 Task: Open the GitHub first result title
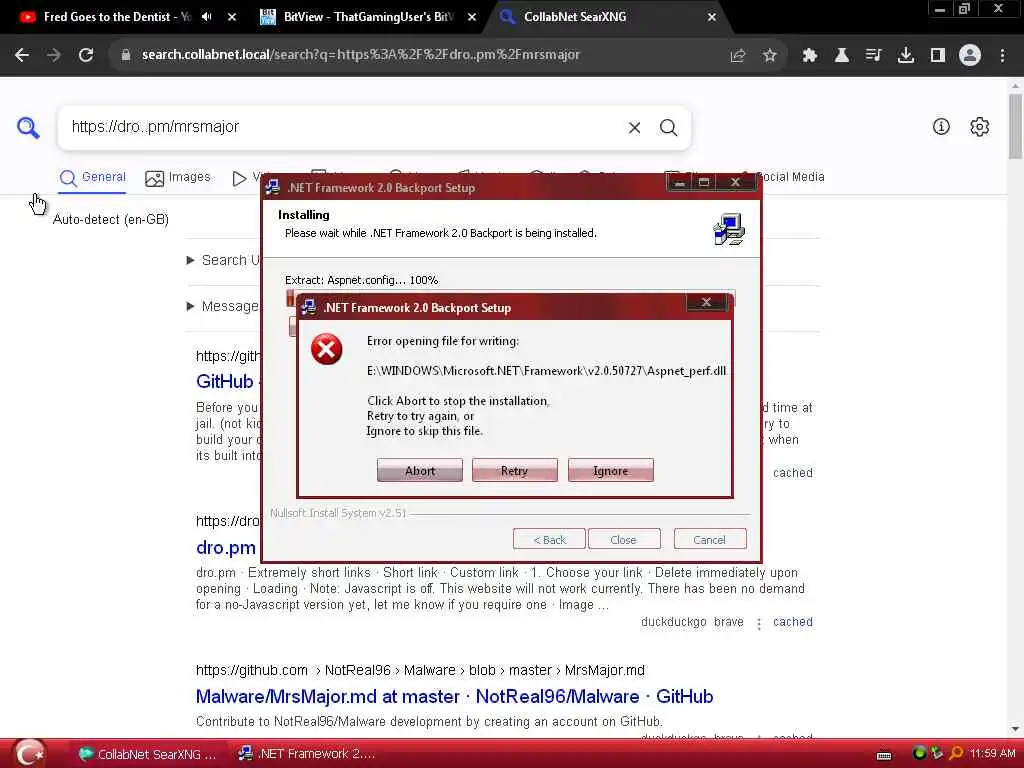(225, 381)
